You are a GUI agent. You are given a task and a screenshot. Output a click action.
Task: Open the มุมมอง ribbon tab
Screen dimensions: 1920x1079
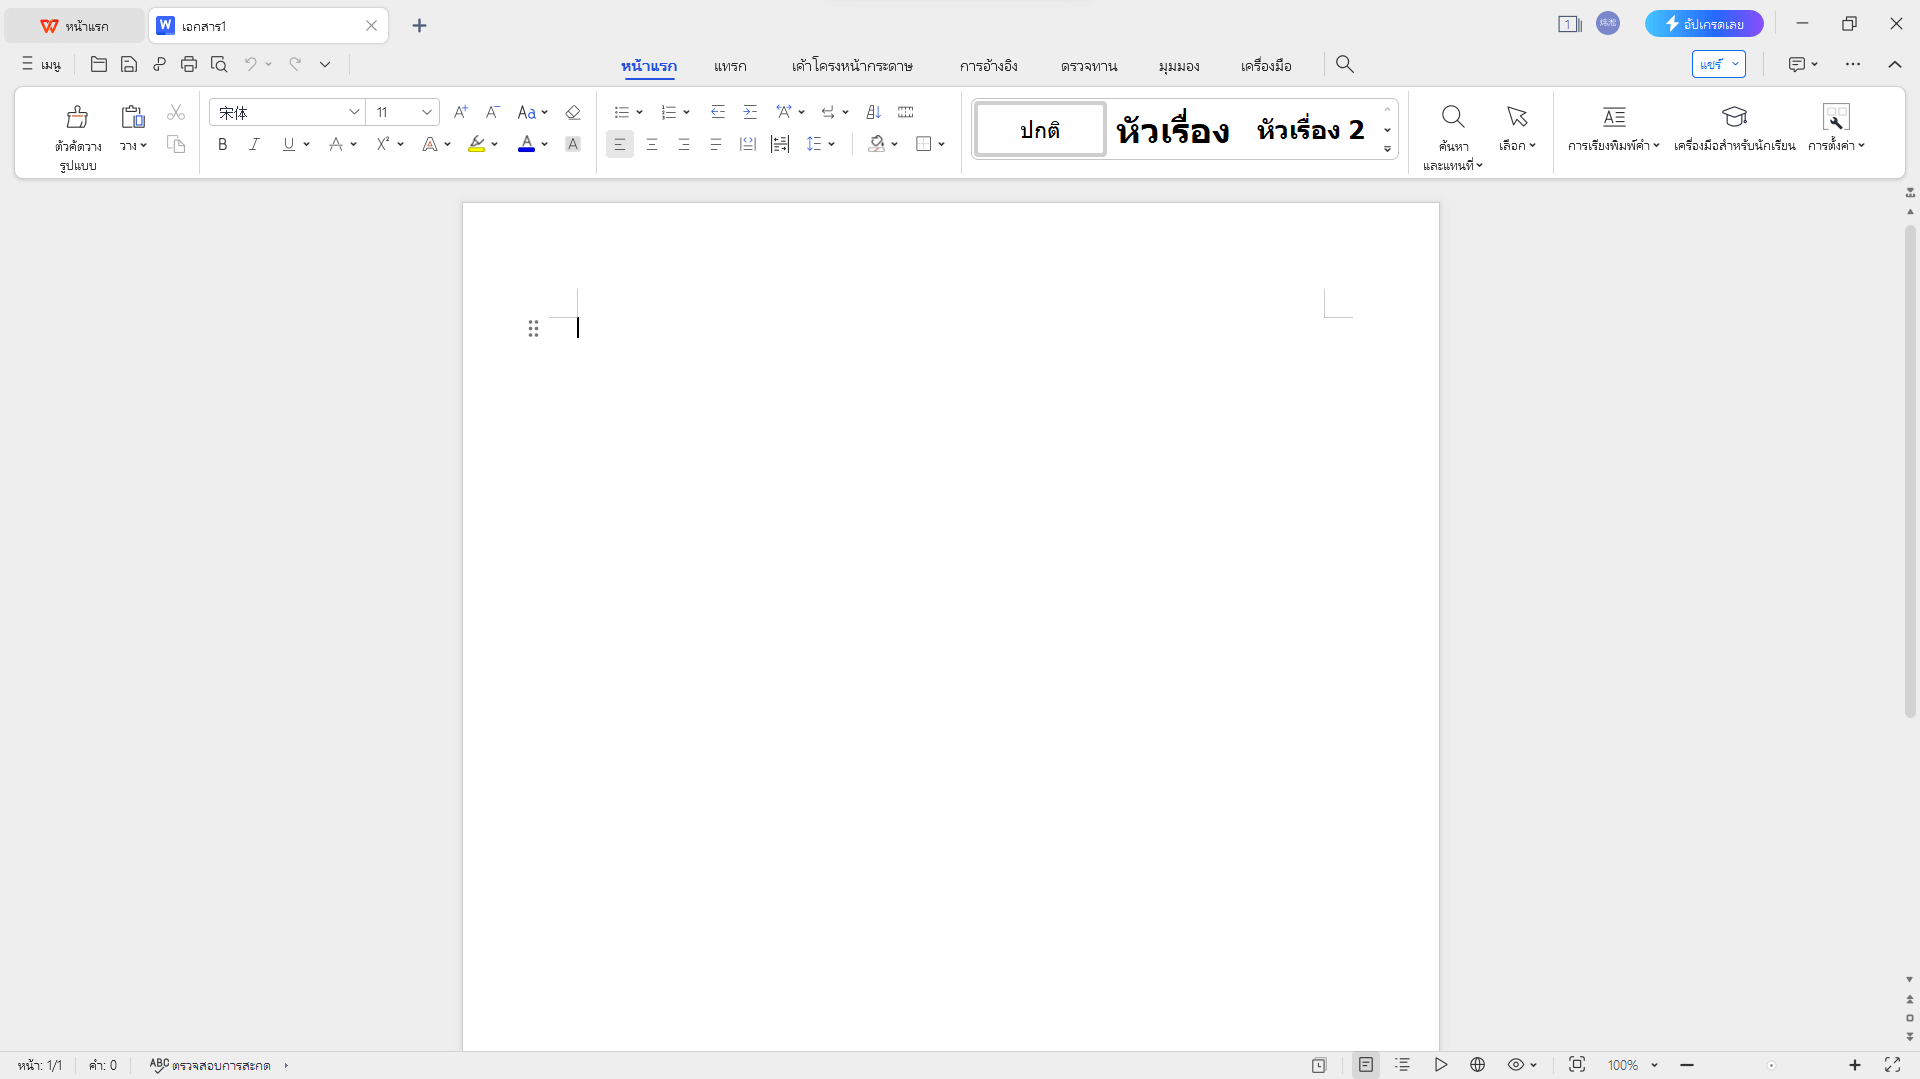coord(1179,65)
